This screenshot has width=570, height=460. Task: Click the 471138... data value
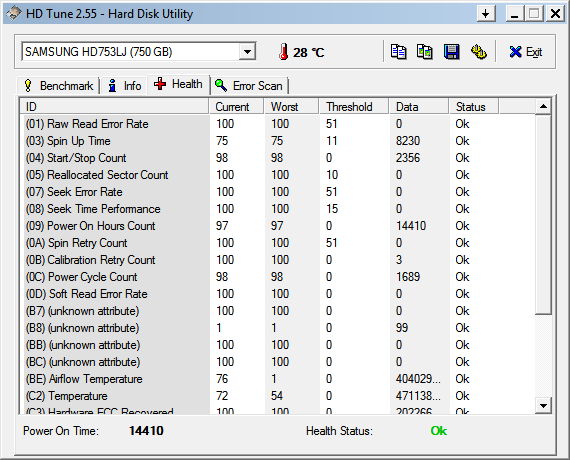[x=418, y=396]
